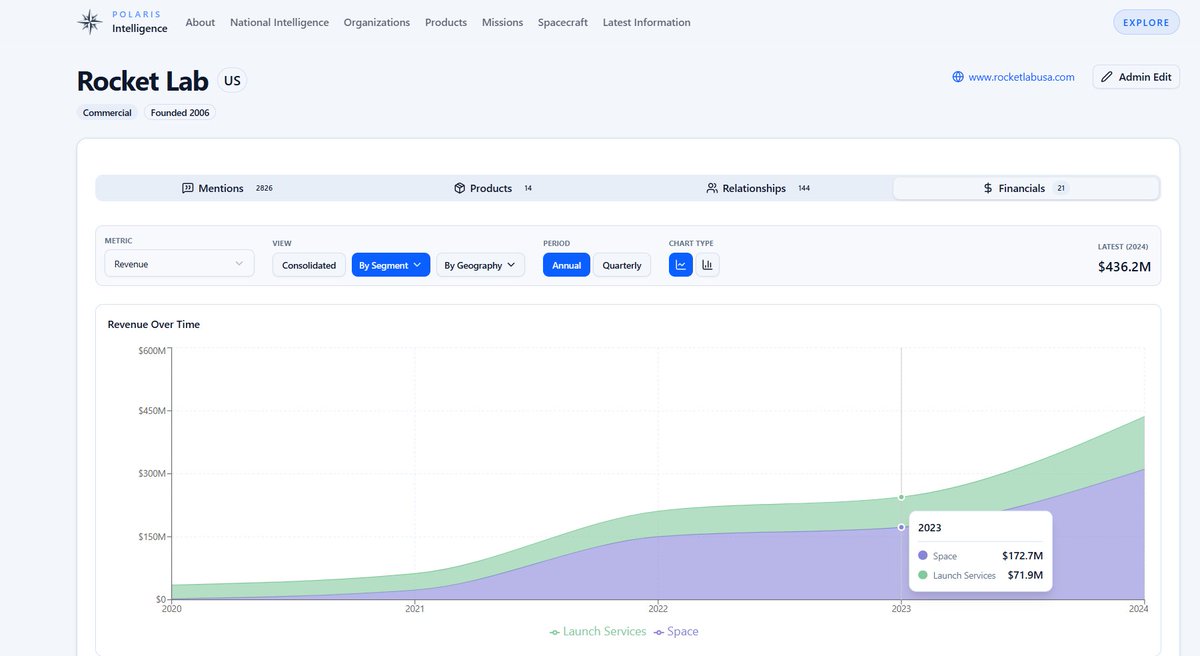This screenshot has width=1200, height=656.
Task: Open the By Geography dropdown
Action: click(x=480, y=265)
